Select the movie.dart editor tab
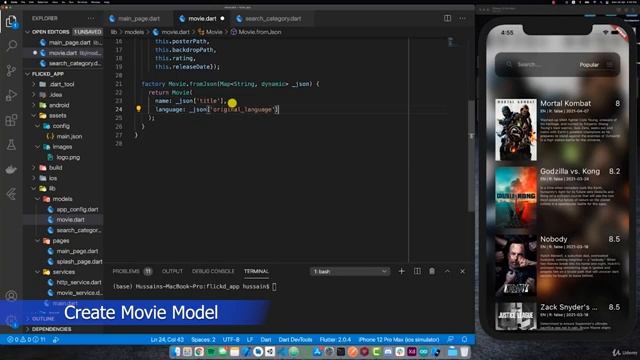 202,18
